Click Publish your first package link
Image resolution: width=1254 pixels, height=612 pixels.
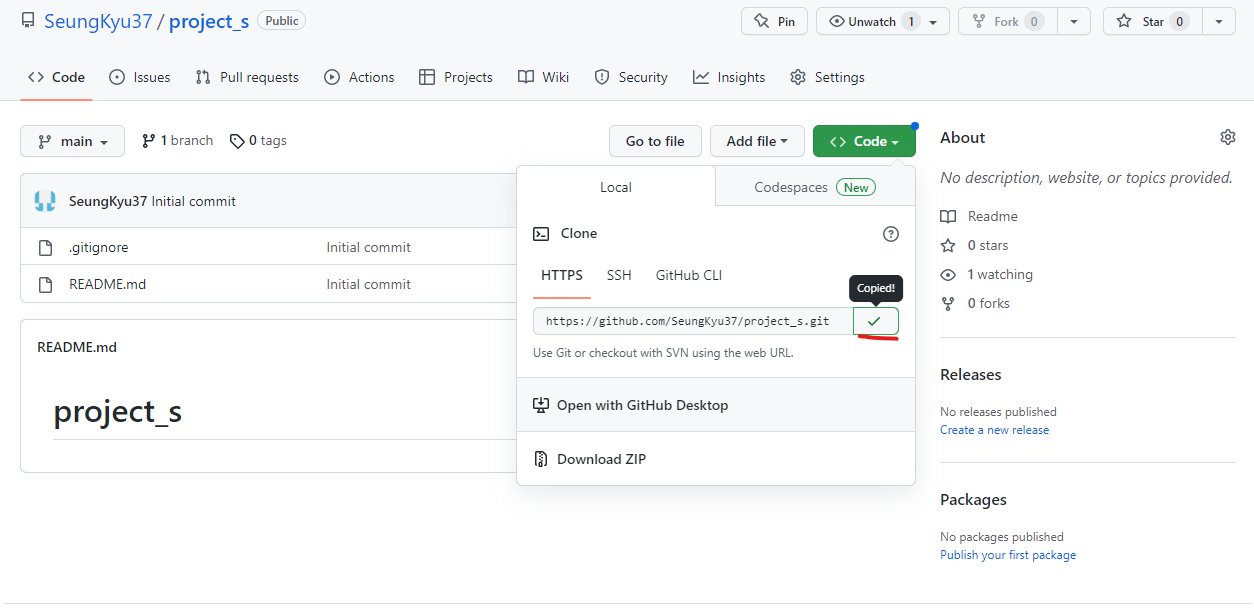coord(1008,555)
